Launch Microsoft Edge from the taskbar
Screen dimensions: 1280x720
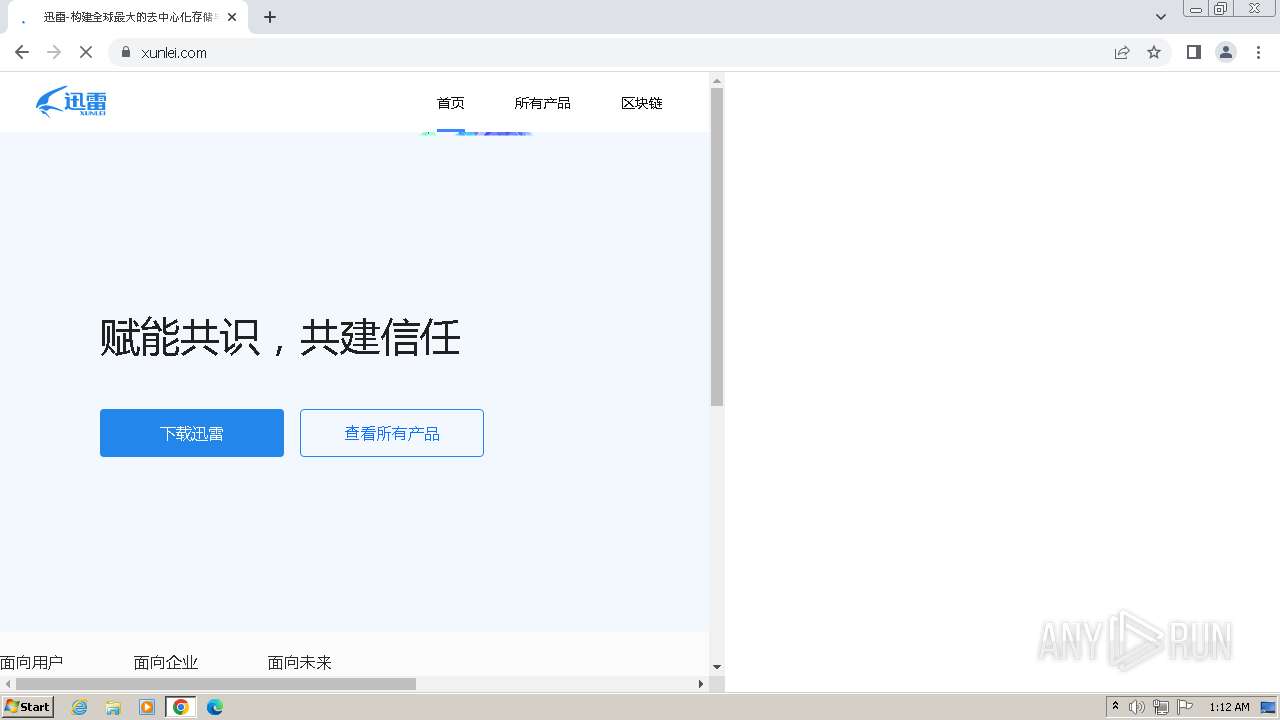[x=215, y=707]
